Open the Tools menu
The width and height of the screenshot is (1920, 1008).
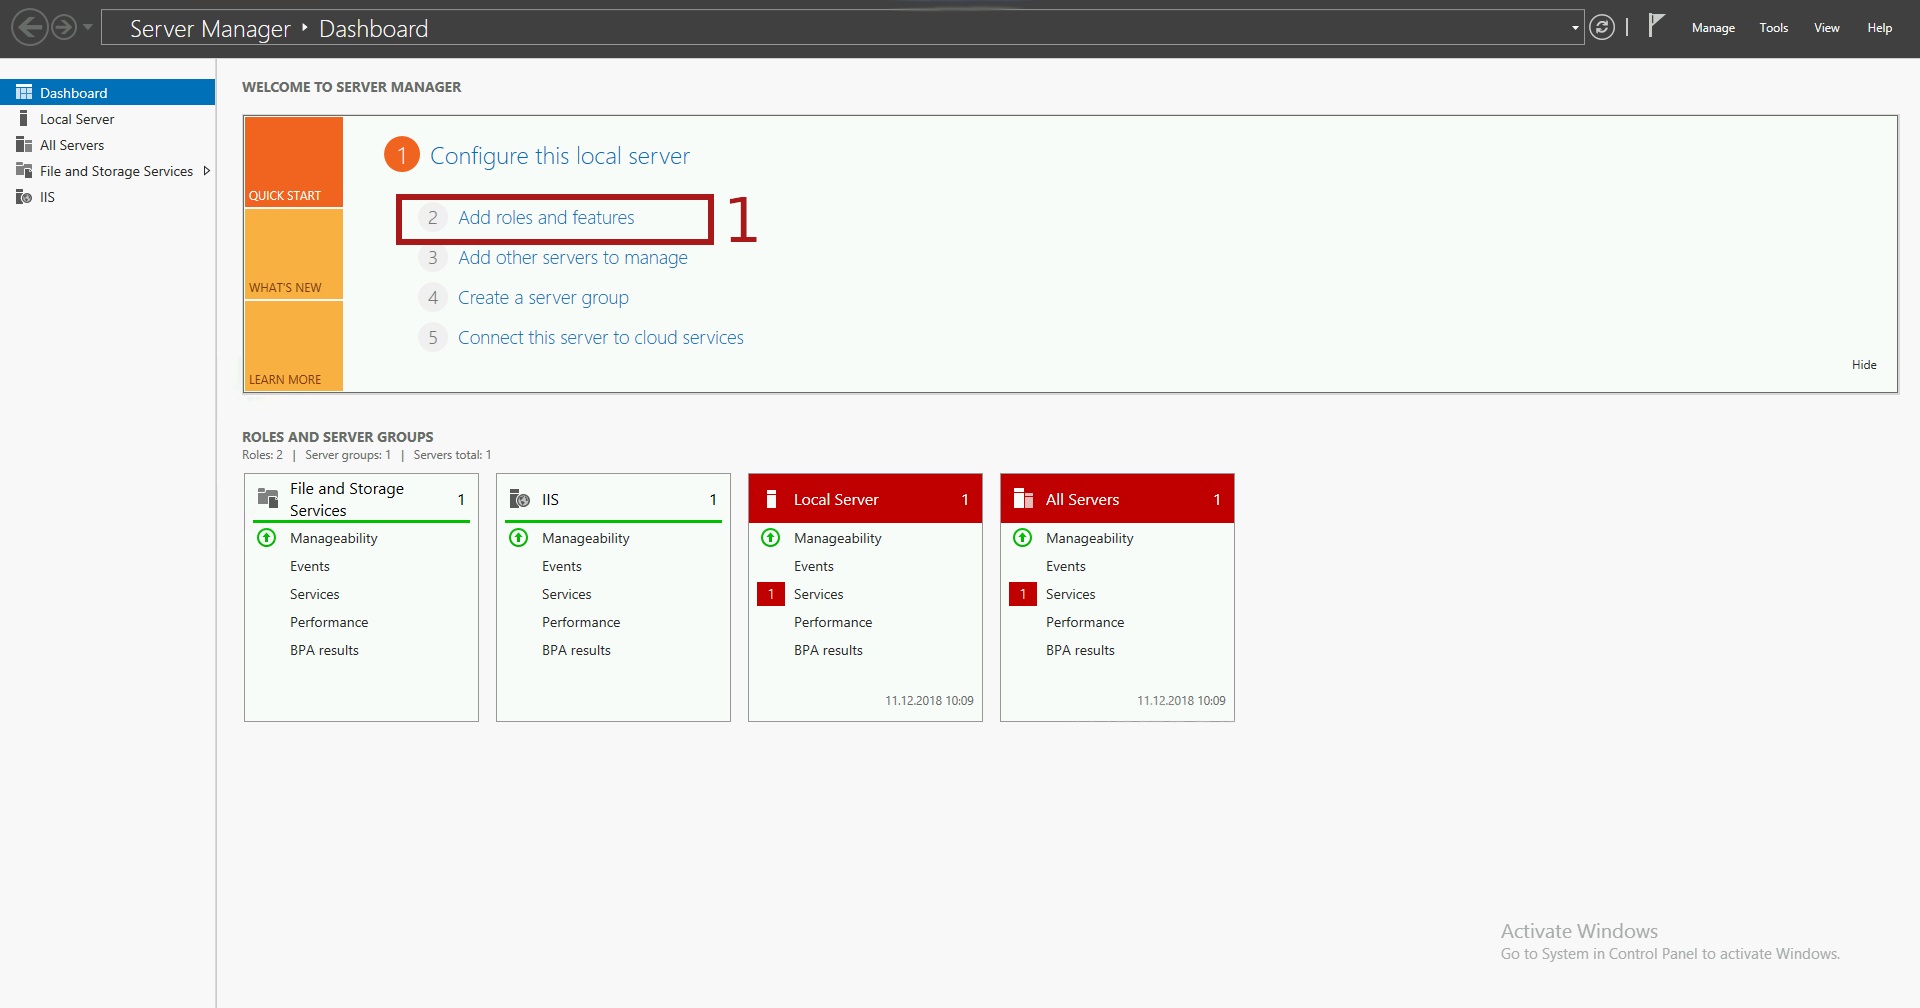(x=1774, y=28)
